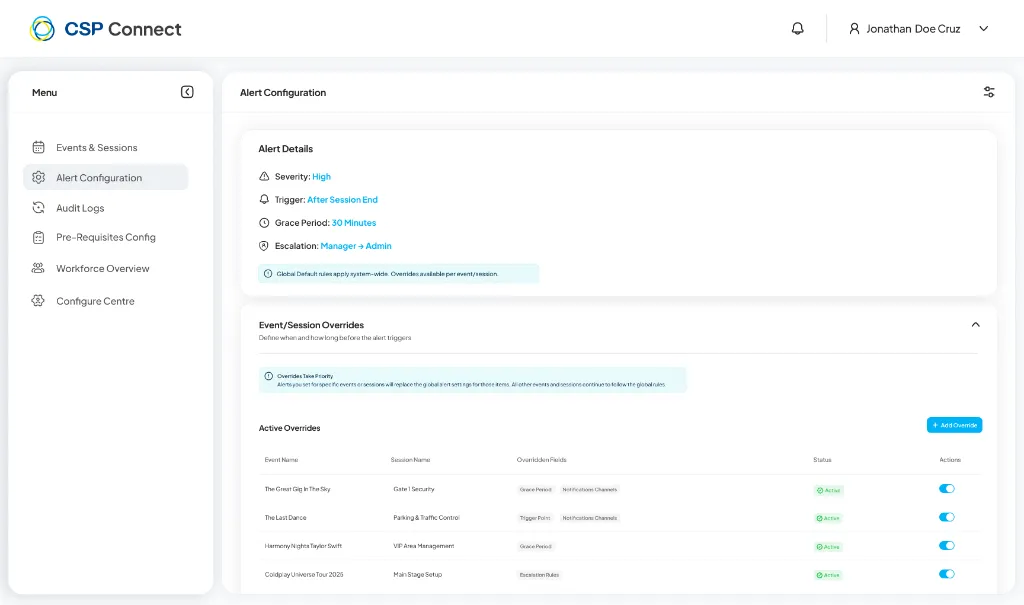Click Active status badge for VIP Area Management
This screenshot has height=605, width=1024.
pyautogui.click(x=828, y=547)
